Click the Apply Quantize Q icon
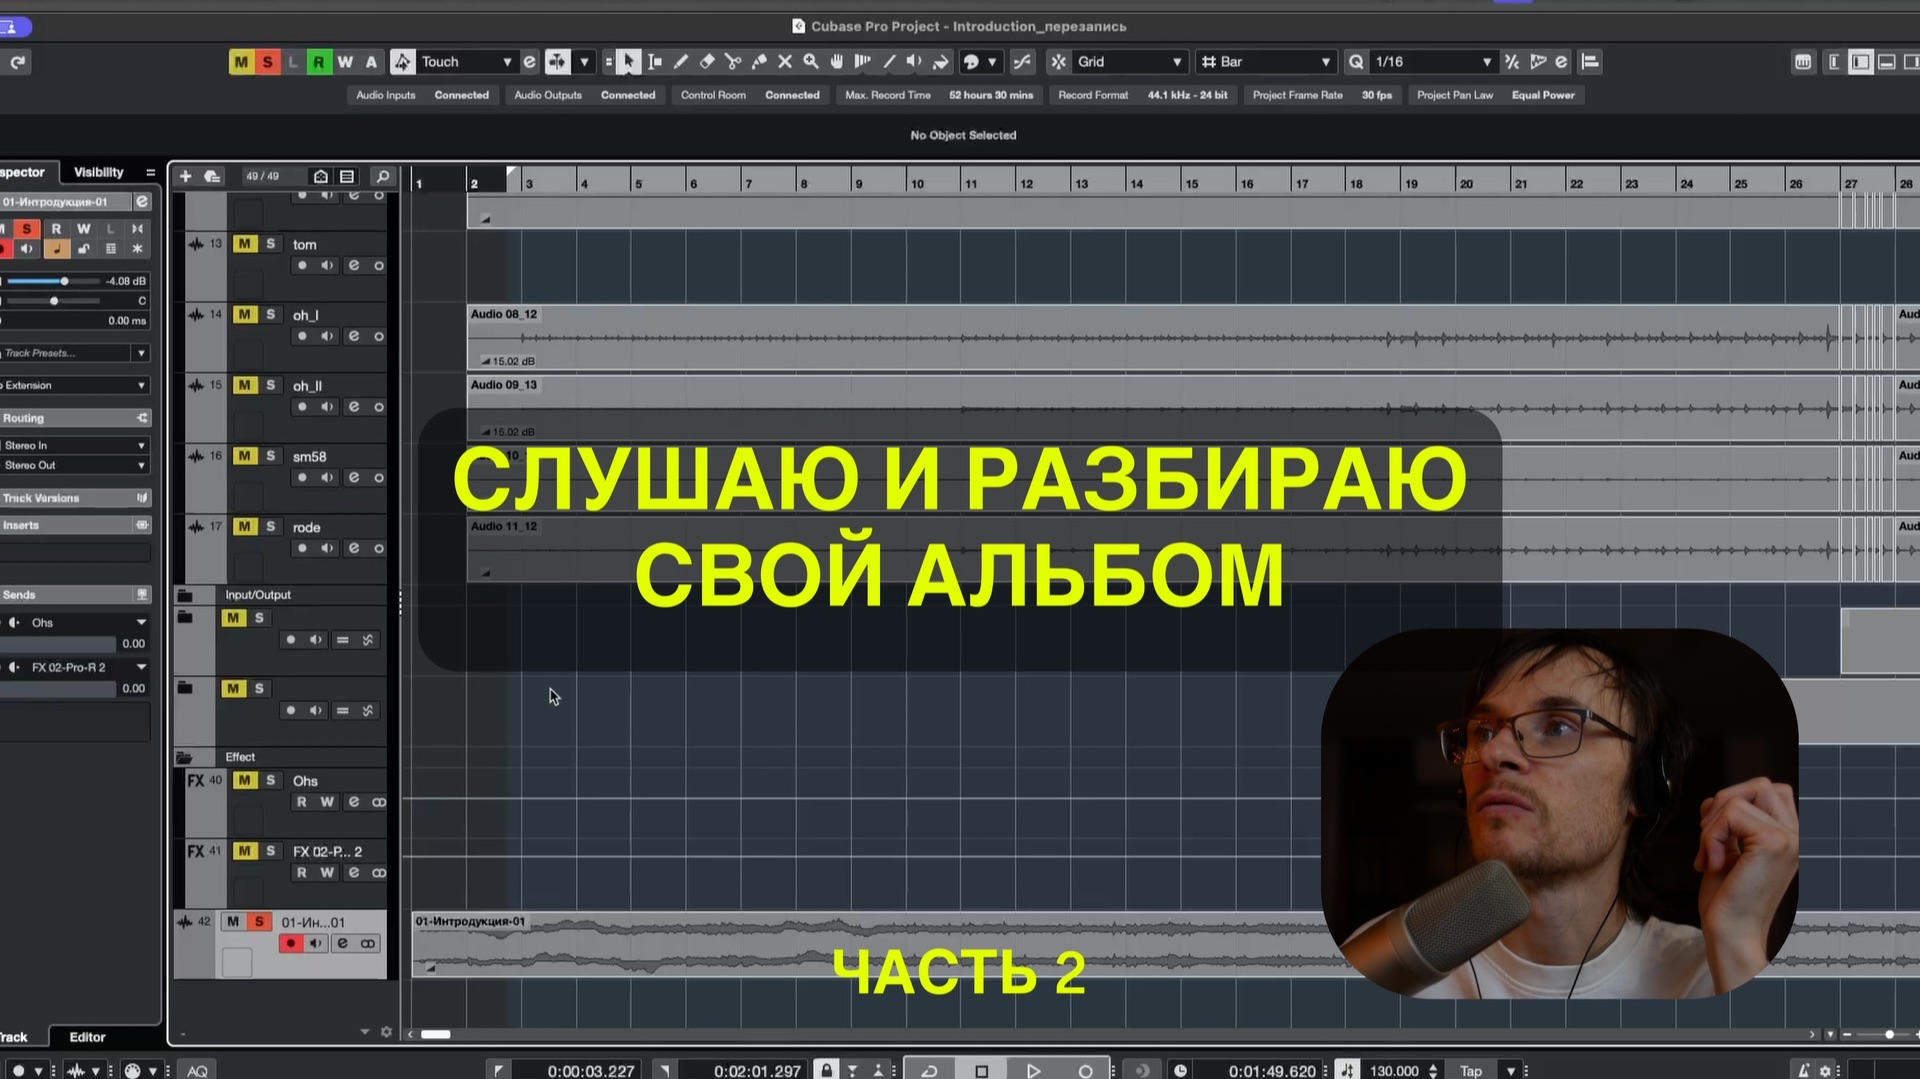This screenshot has width=1920, height=1079. 1356,62
